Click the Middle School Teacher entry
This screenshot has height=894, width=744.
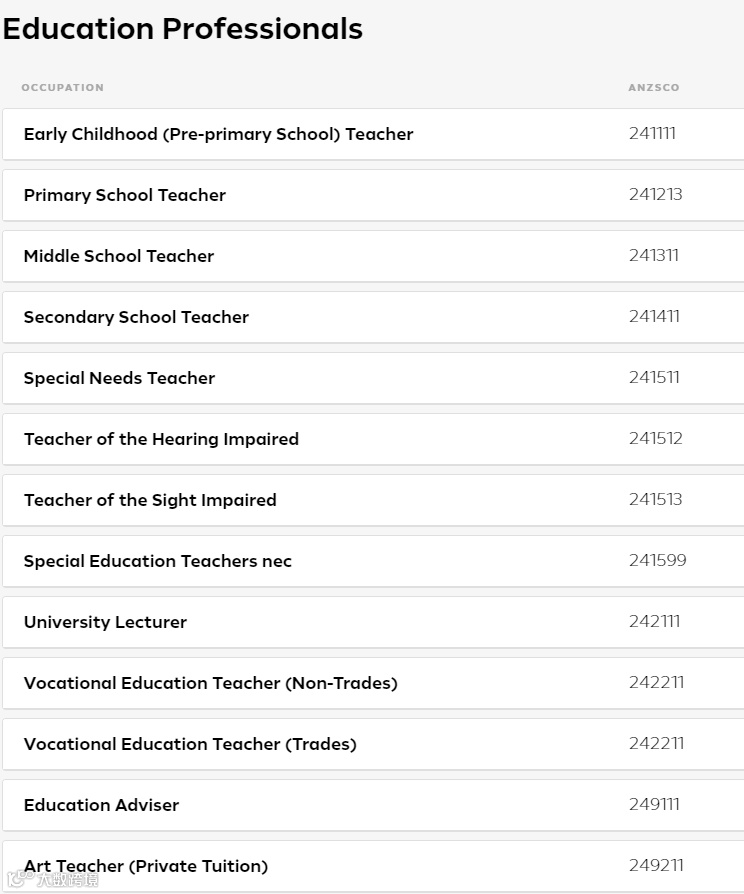[119, 256]
